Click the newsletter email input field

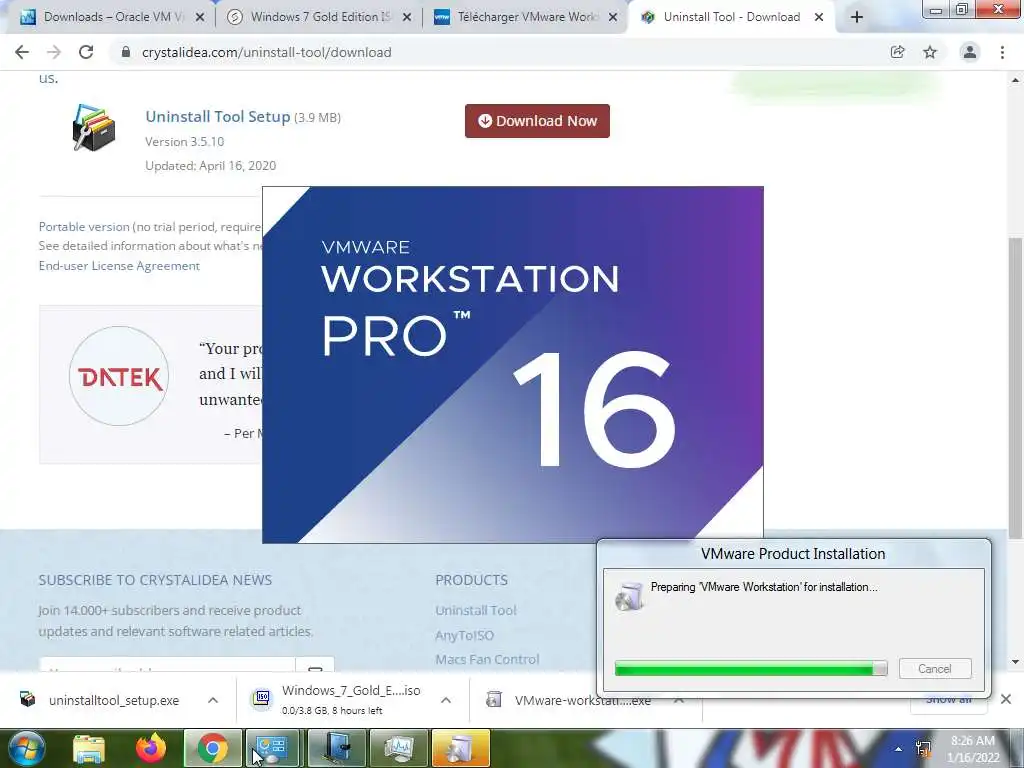pyautogui.click(x=167, y=665)
